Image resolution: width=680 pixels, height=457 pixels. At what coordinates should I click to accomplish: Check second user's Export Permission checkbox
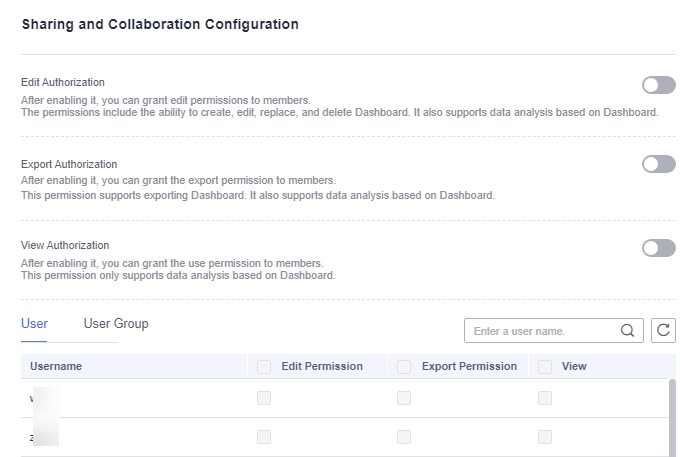tap(404, 437)
